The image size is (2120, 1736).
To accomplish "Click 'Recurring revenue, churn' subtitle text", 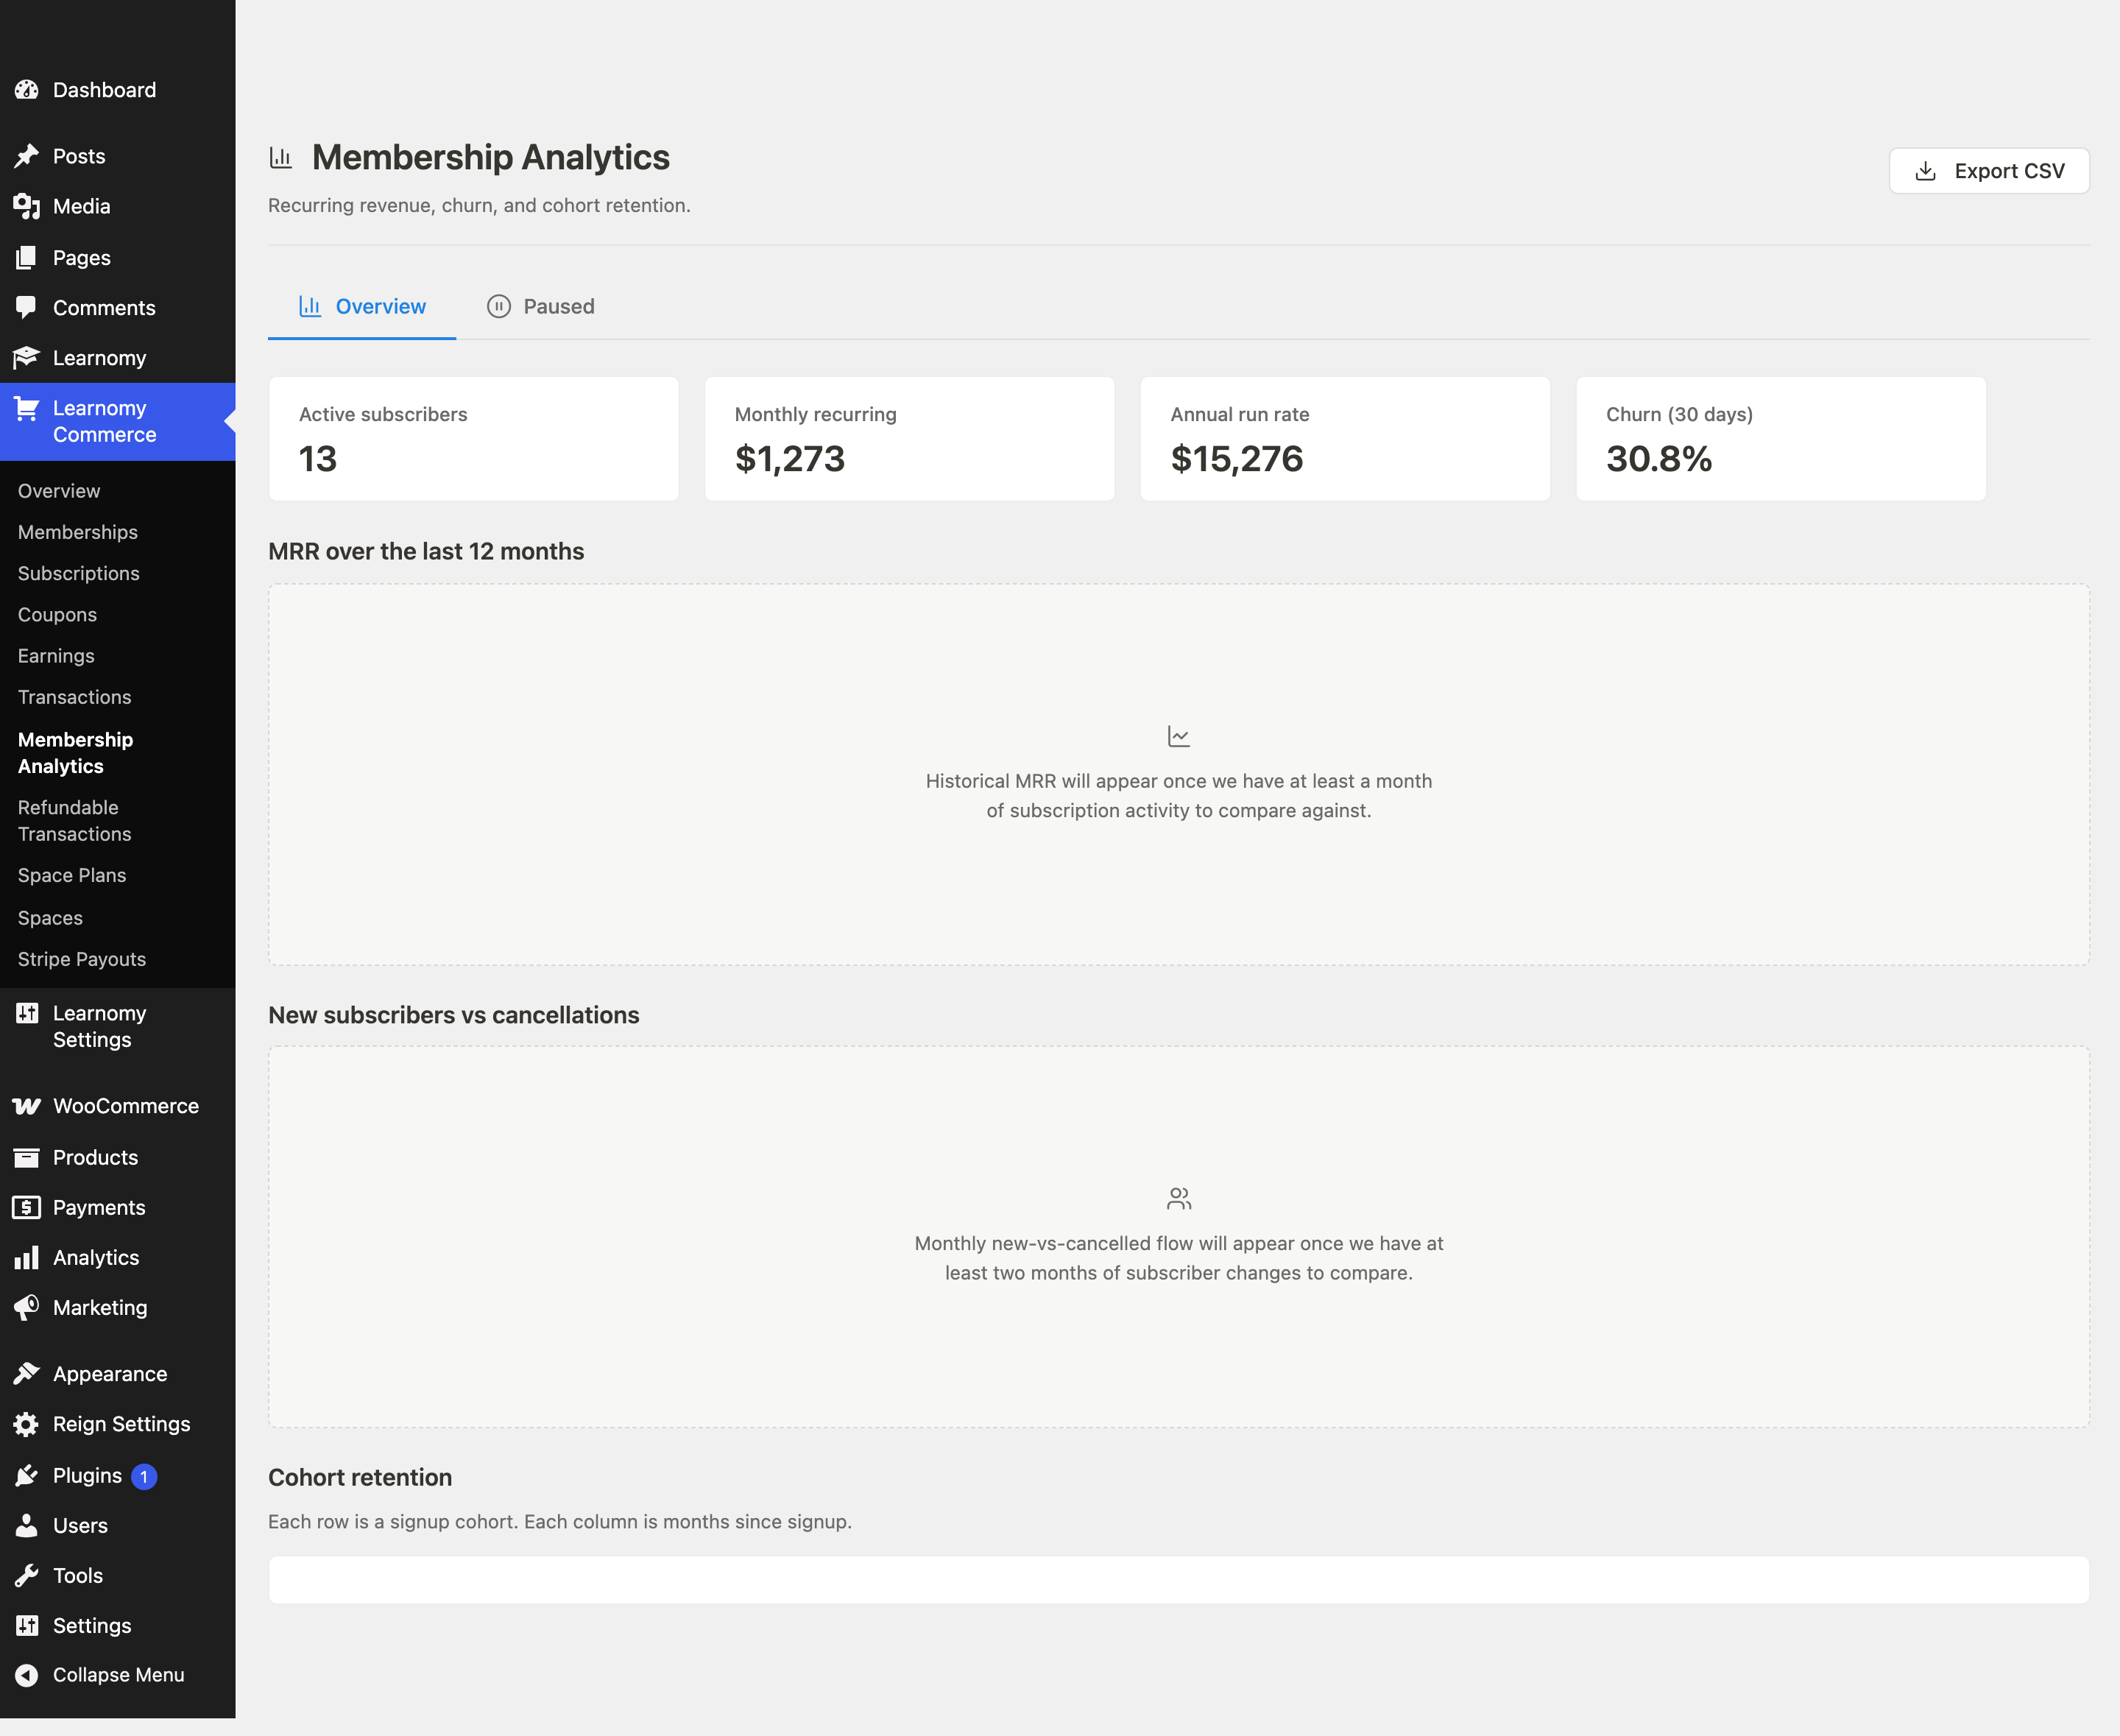I will [479, 205].
